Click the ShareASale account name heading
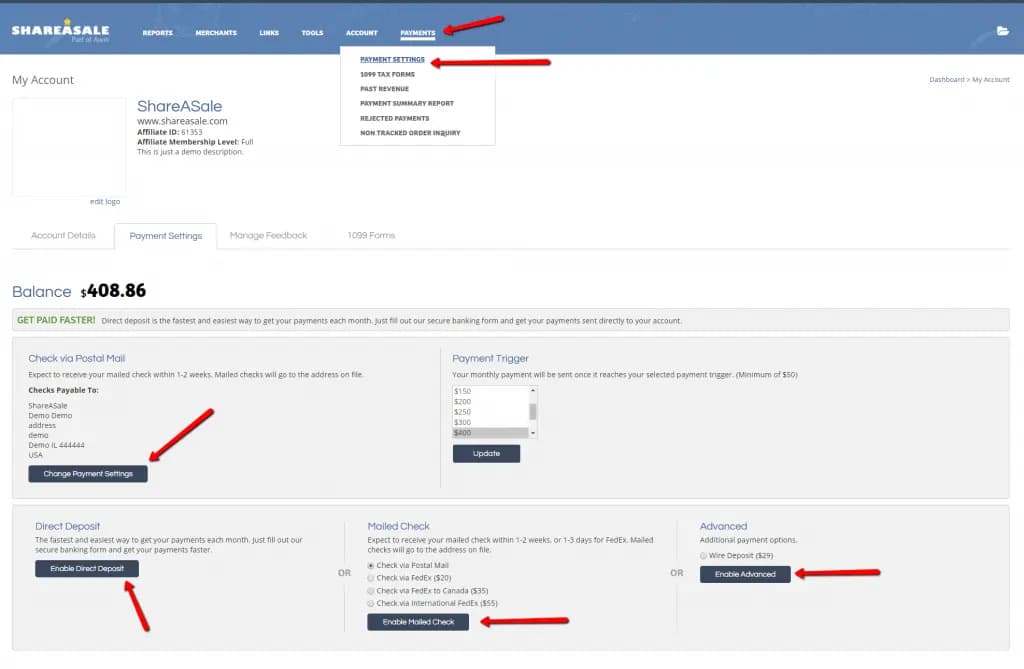Screen dimensions: 1024x669 pyautogui.click(x=180, y=106)
